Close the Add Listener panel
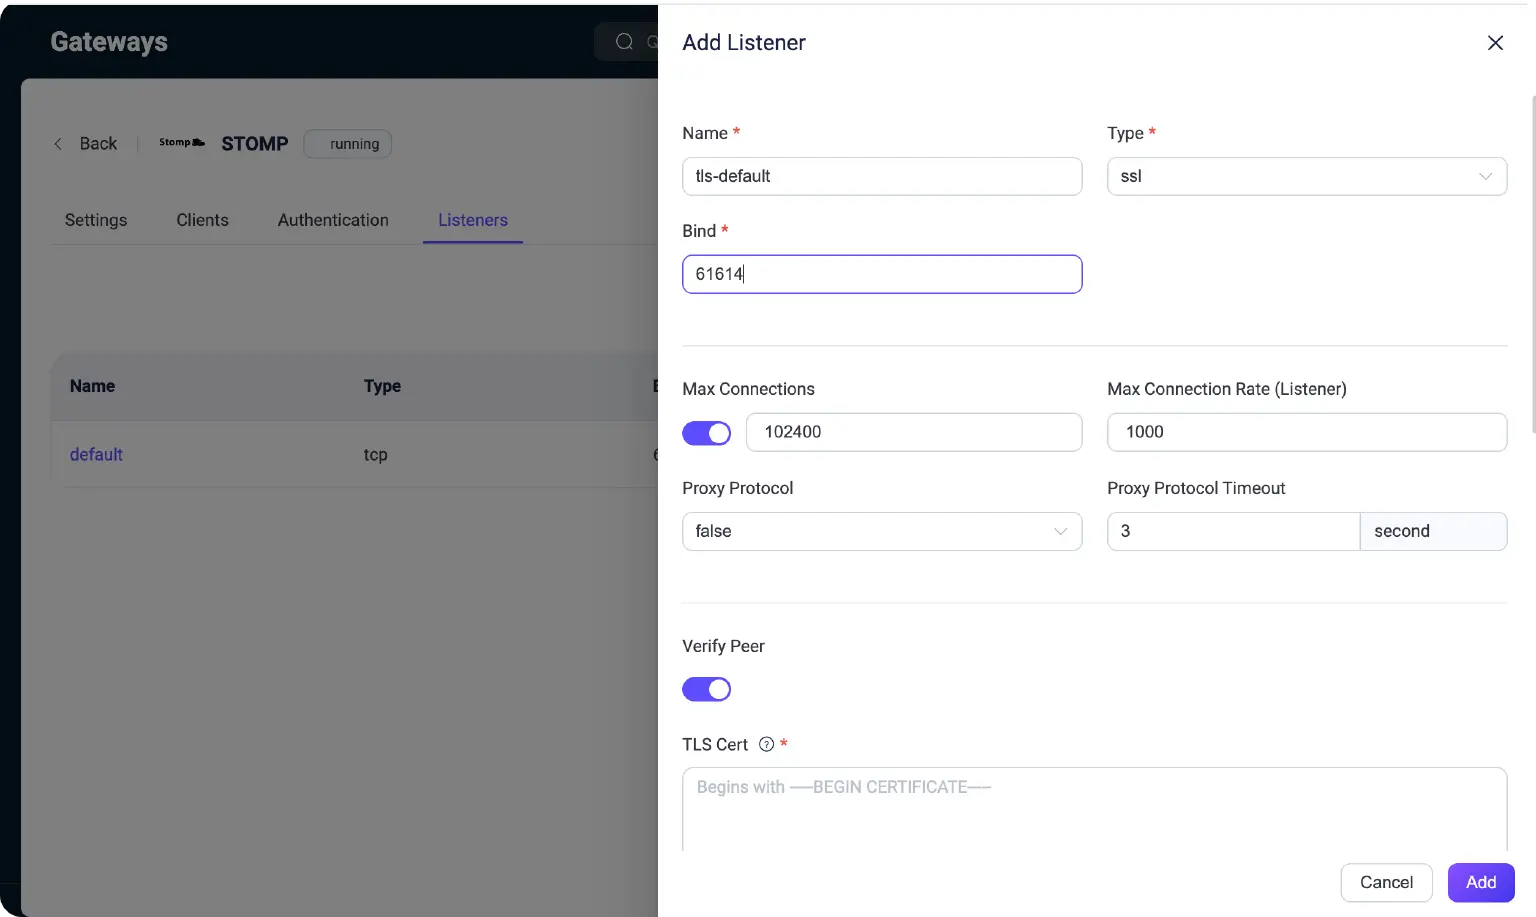 click(x=1495, y=43)
